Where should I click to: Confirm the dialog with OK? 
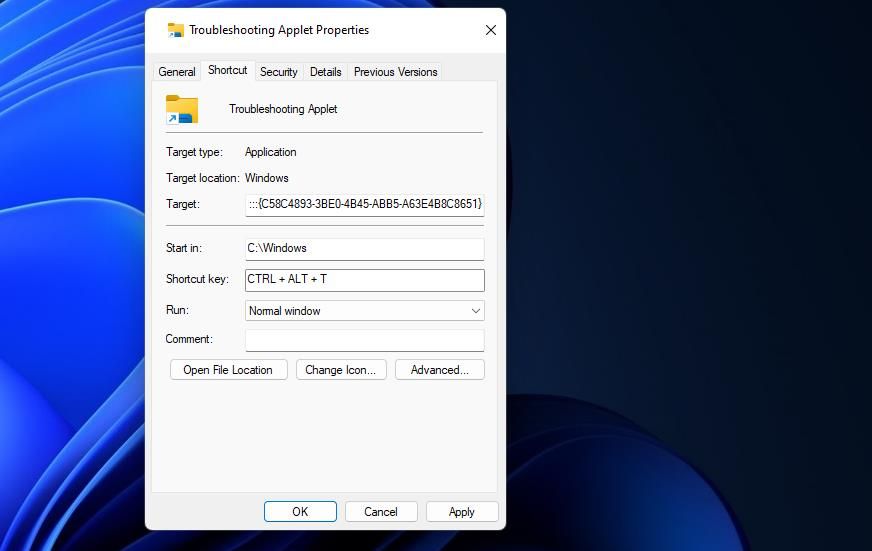pos(300,512)
